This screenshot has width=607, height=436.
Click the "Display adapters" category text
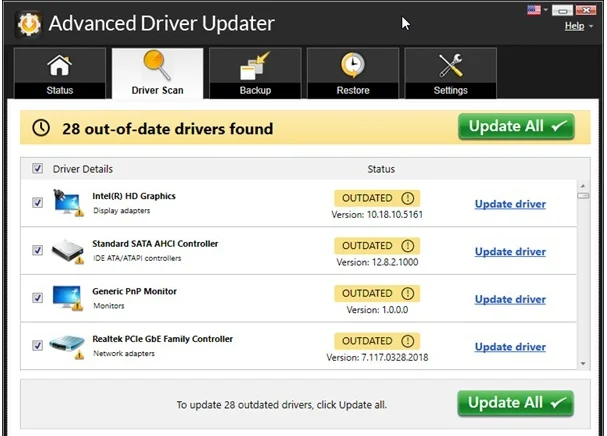(122, 211)
